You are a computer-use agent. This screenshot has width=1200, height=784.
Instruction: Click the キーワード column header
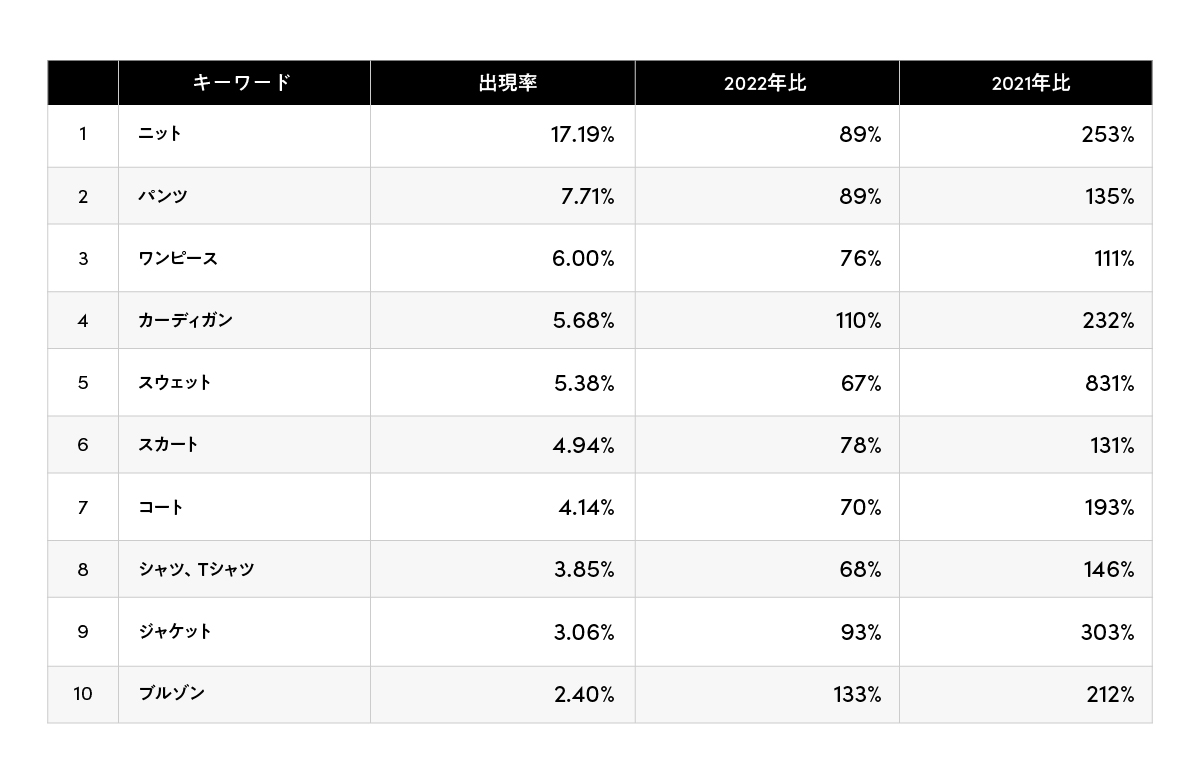(x=241, y=83)
